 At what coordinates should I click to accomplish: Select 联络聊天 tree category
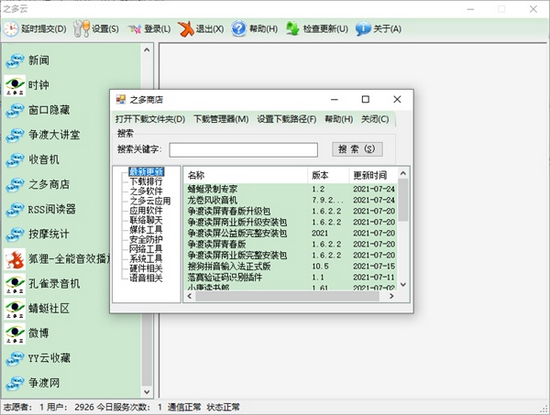(x=146, y=220)
